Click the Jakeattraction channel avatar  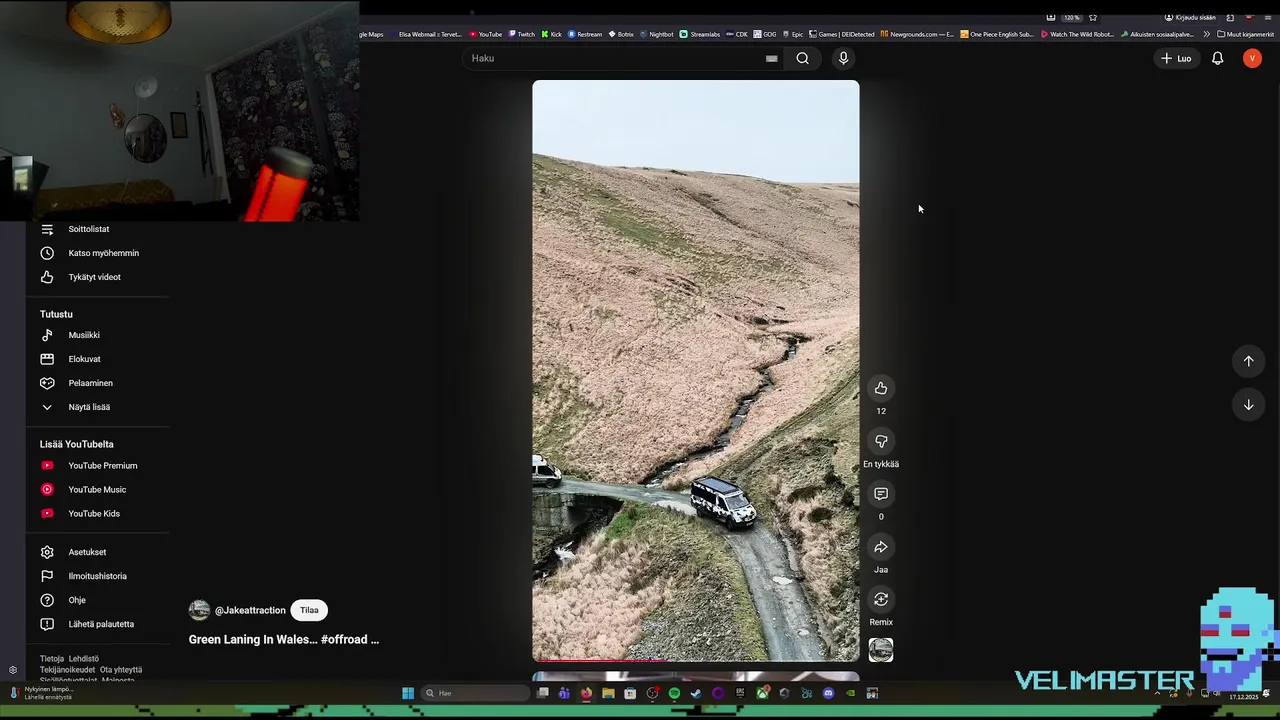[199, 610]
